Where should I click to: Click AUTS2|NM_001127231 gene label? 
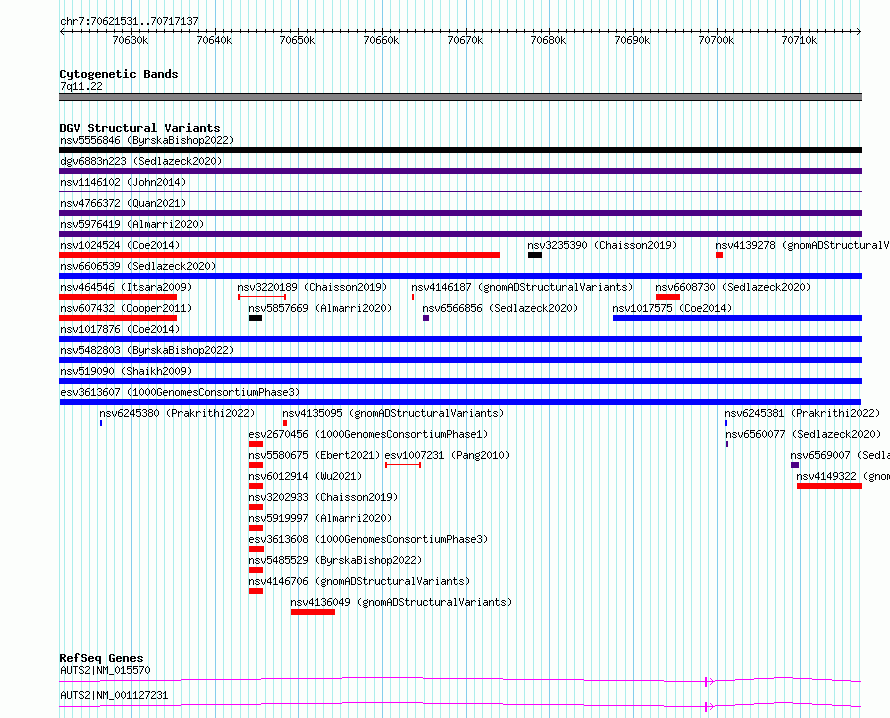[114, 695]
